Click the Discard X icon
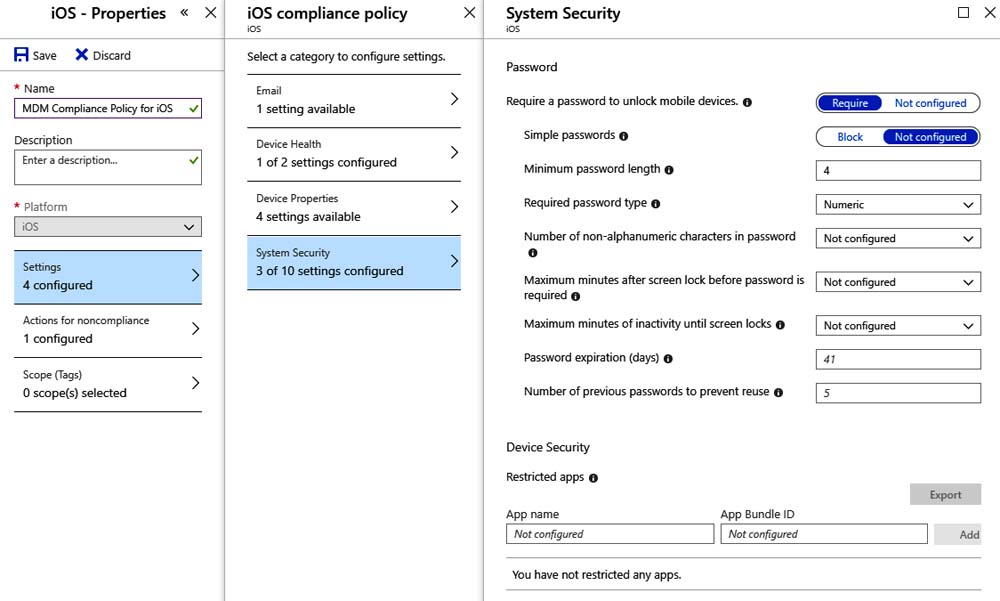Viewport: 1000px width, 601px height. coord(82,55)
